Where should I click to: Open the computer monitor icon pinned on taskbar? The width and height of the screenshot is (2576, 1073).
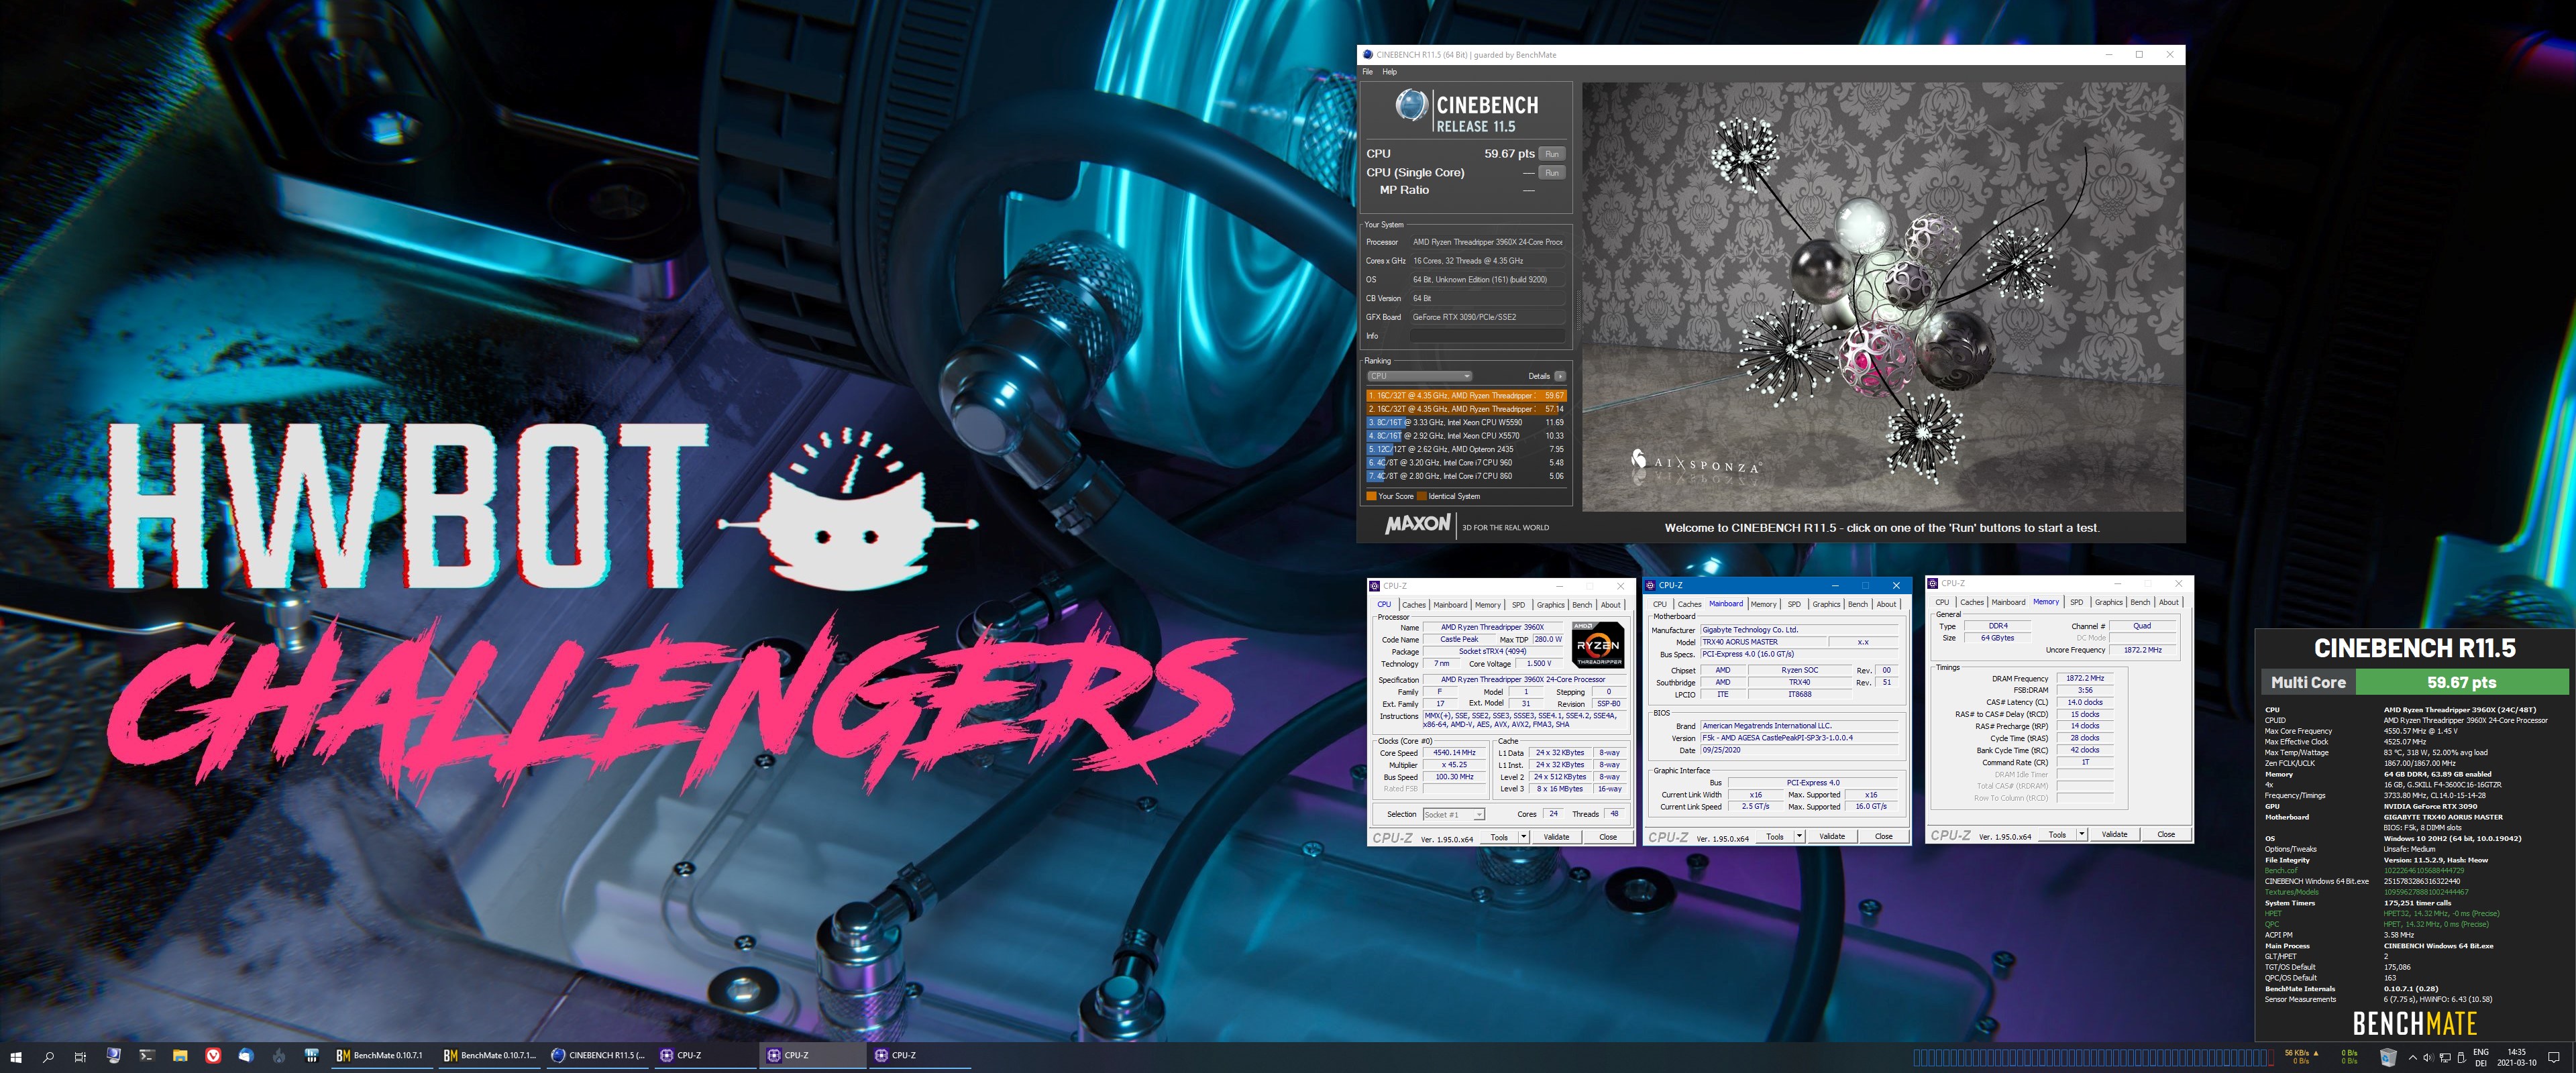[113, 1055]
